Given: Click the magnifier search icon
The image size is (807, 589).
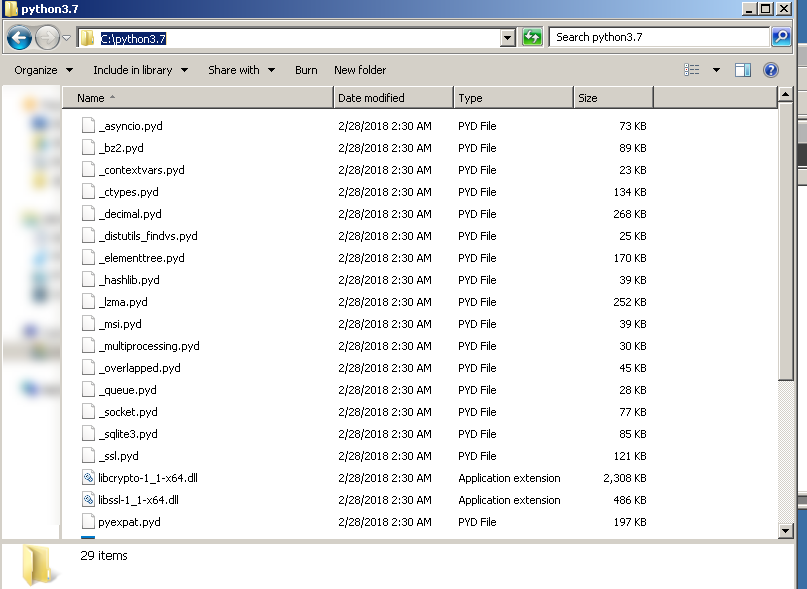Looking at the screenshot, I should pos(781,37).
